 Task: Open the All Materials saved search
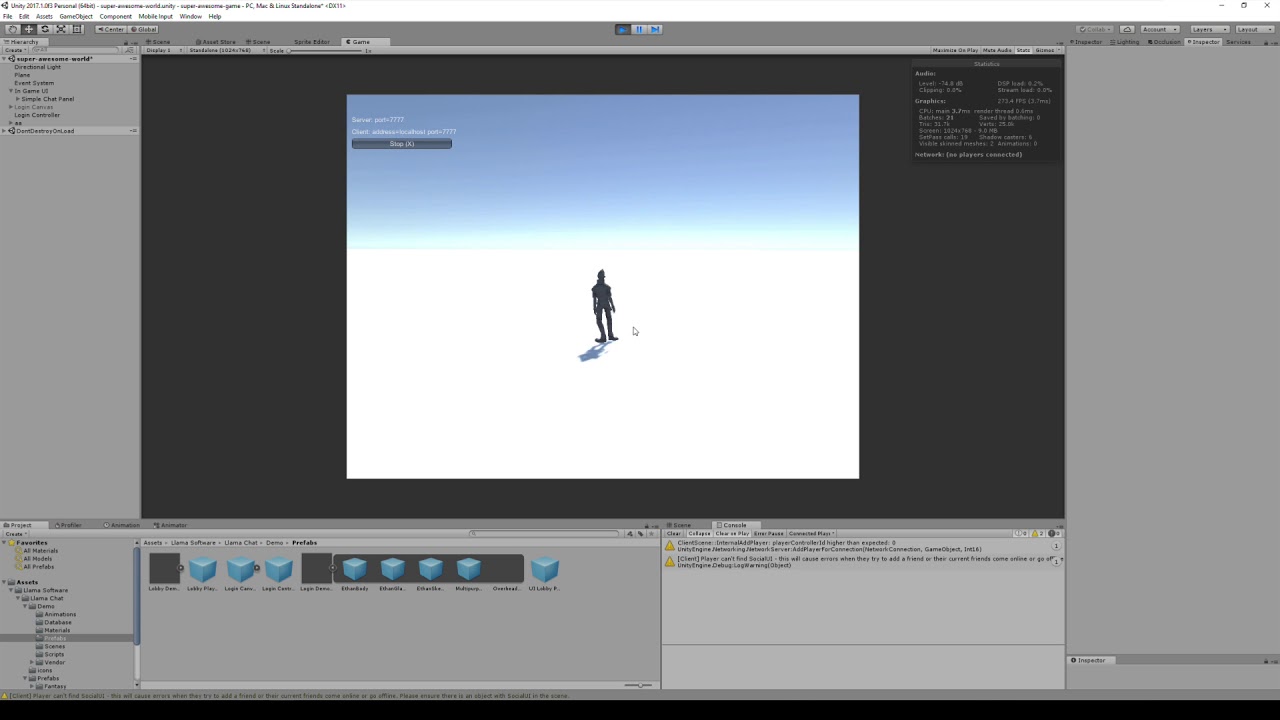coord(41,551)
